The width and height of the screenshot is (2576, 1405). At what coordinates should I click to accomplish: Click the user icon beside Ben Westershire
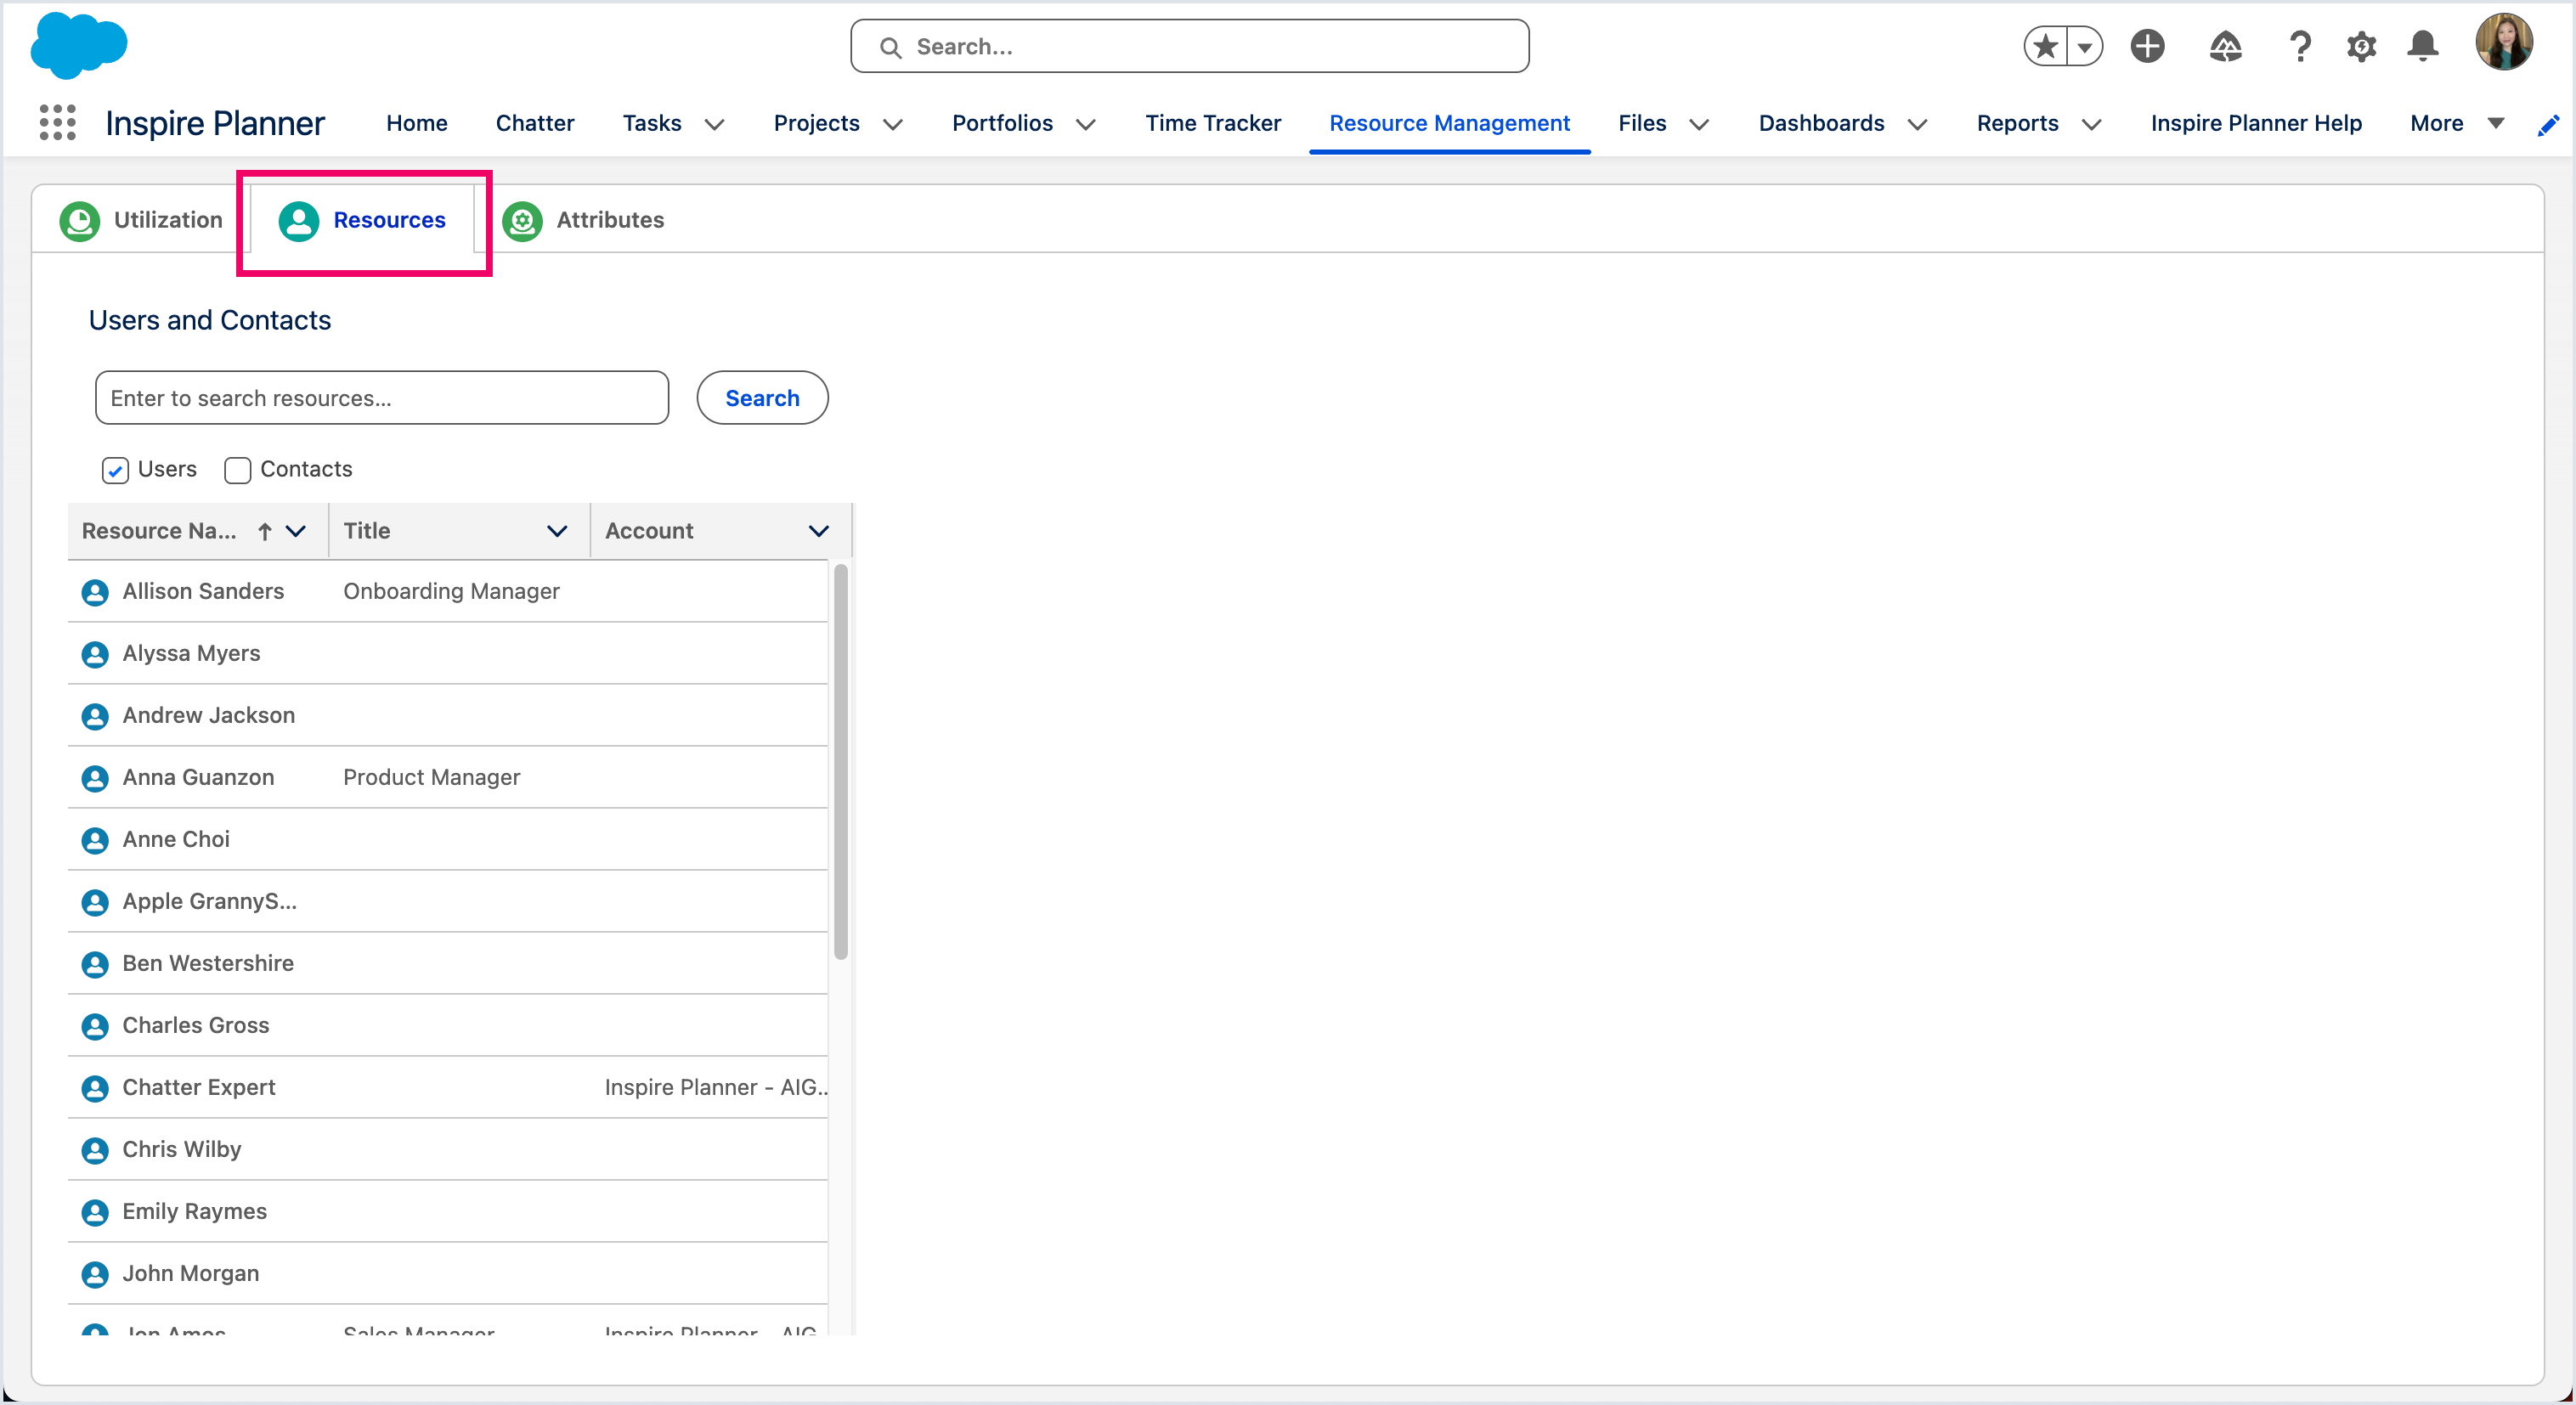(x=95, y=964)
